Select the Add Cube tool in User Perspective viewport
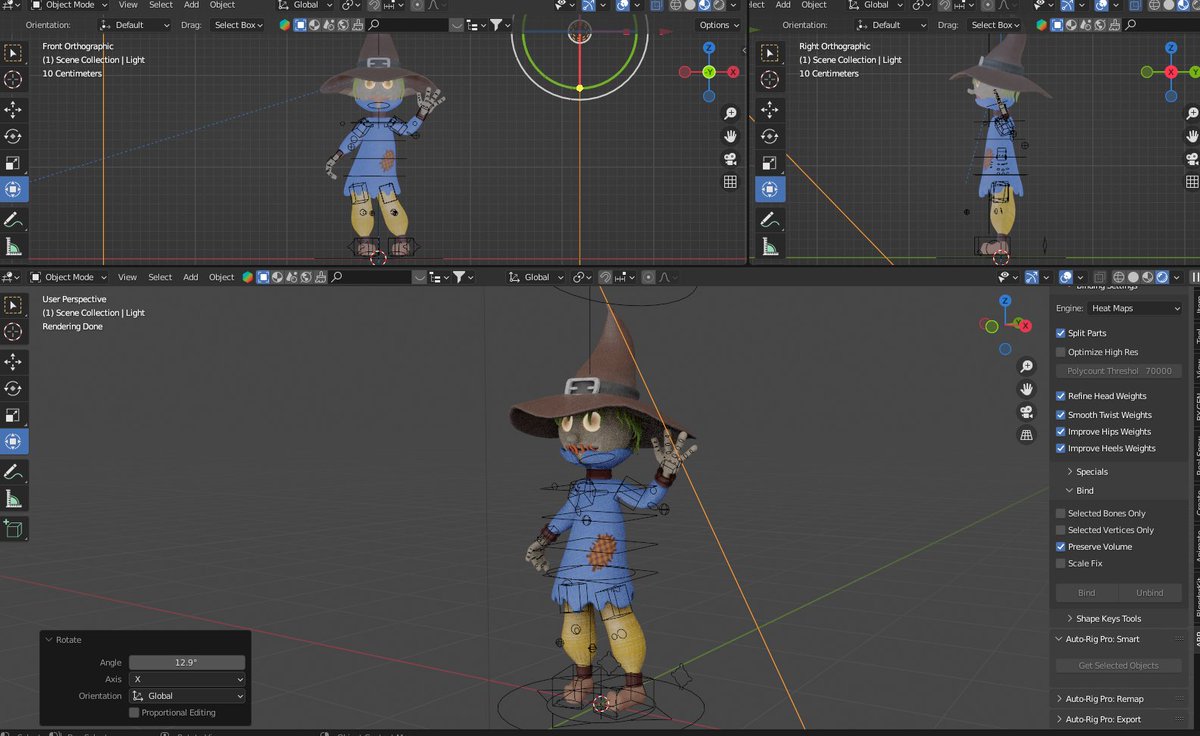The height and width of the screenshot is (736, 1200). [x=13, y=528]
